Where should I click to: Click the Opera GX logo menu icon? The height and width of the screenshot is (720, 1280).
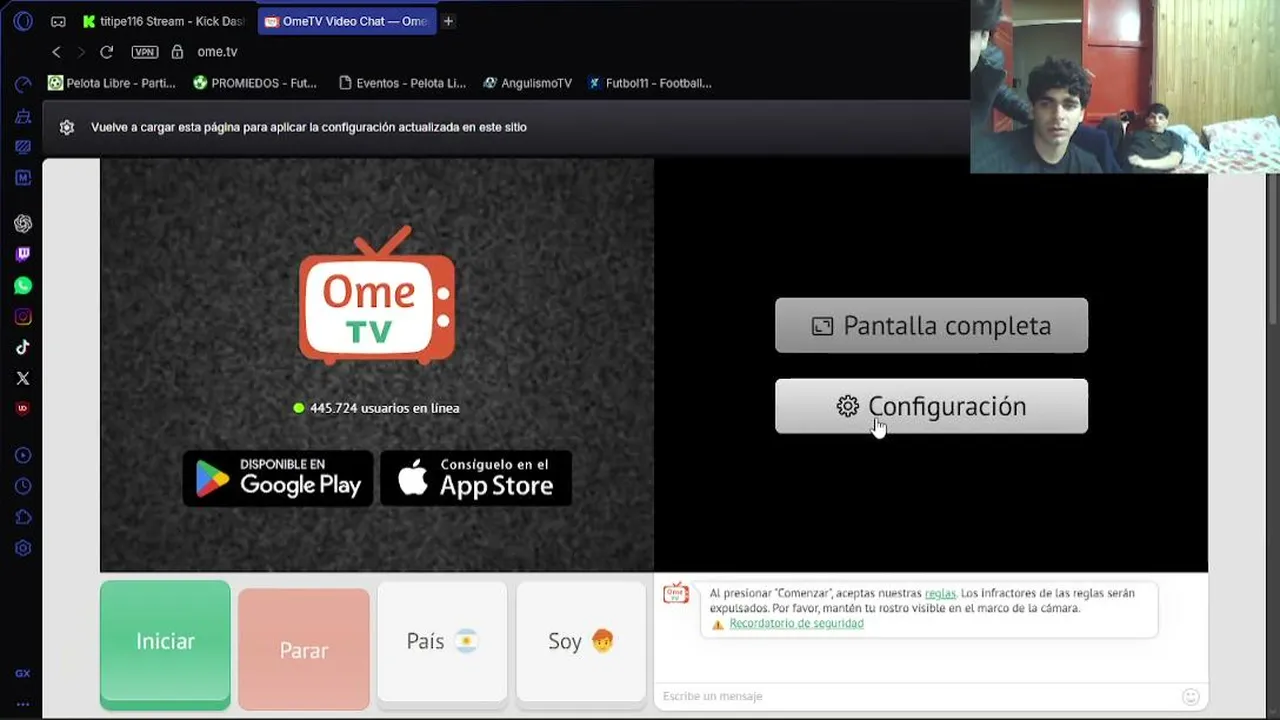point(23,21)
